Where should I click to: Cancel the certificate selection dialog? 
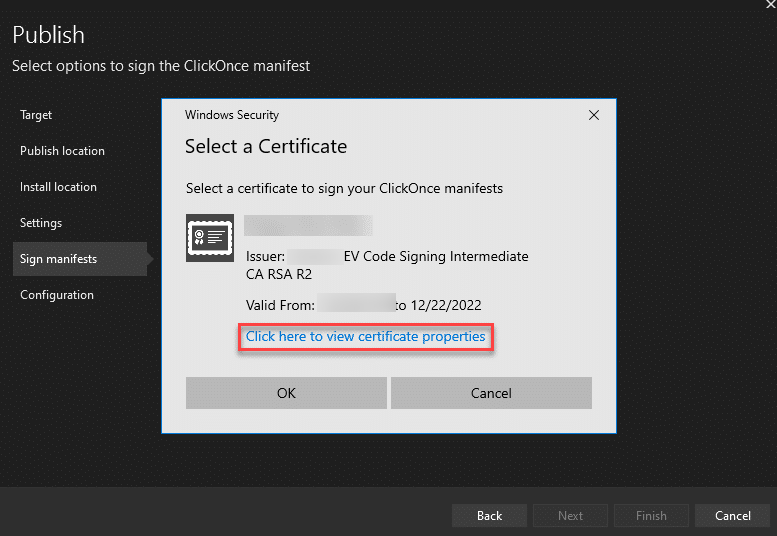(x=491, y=393)
